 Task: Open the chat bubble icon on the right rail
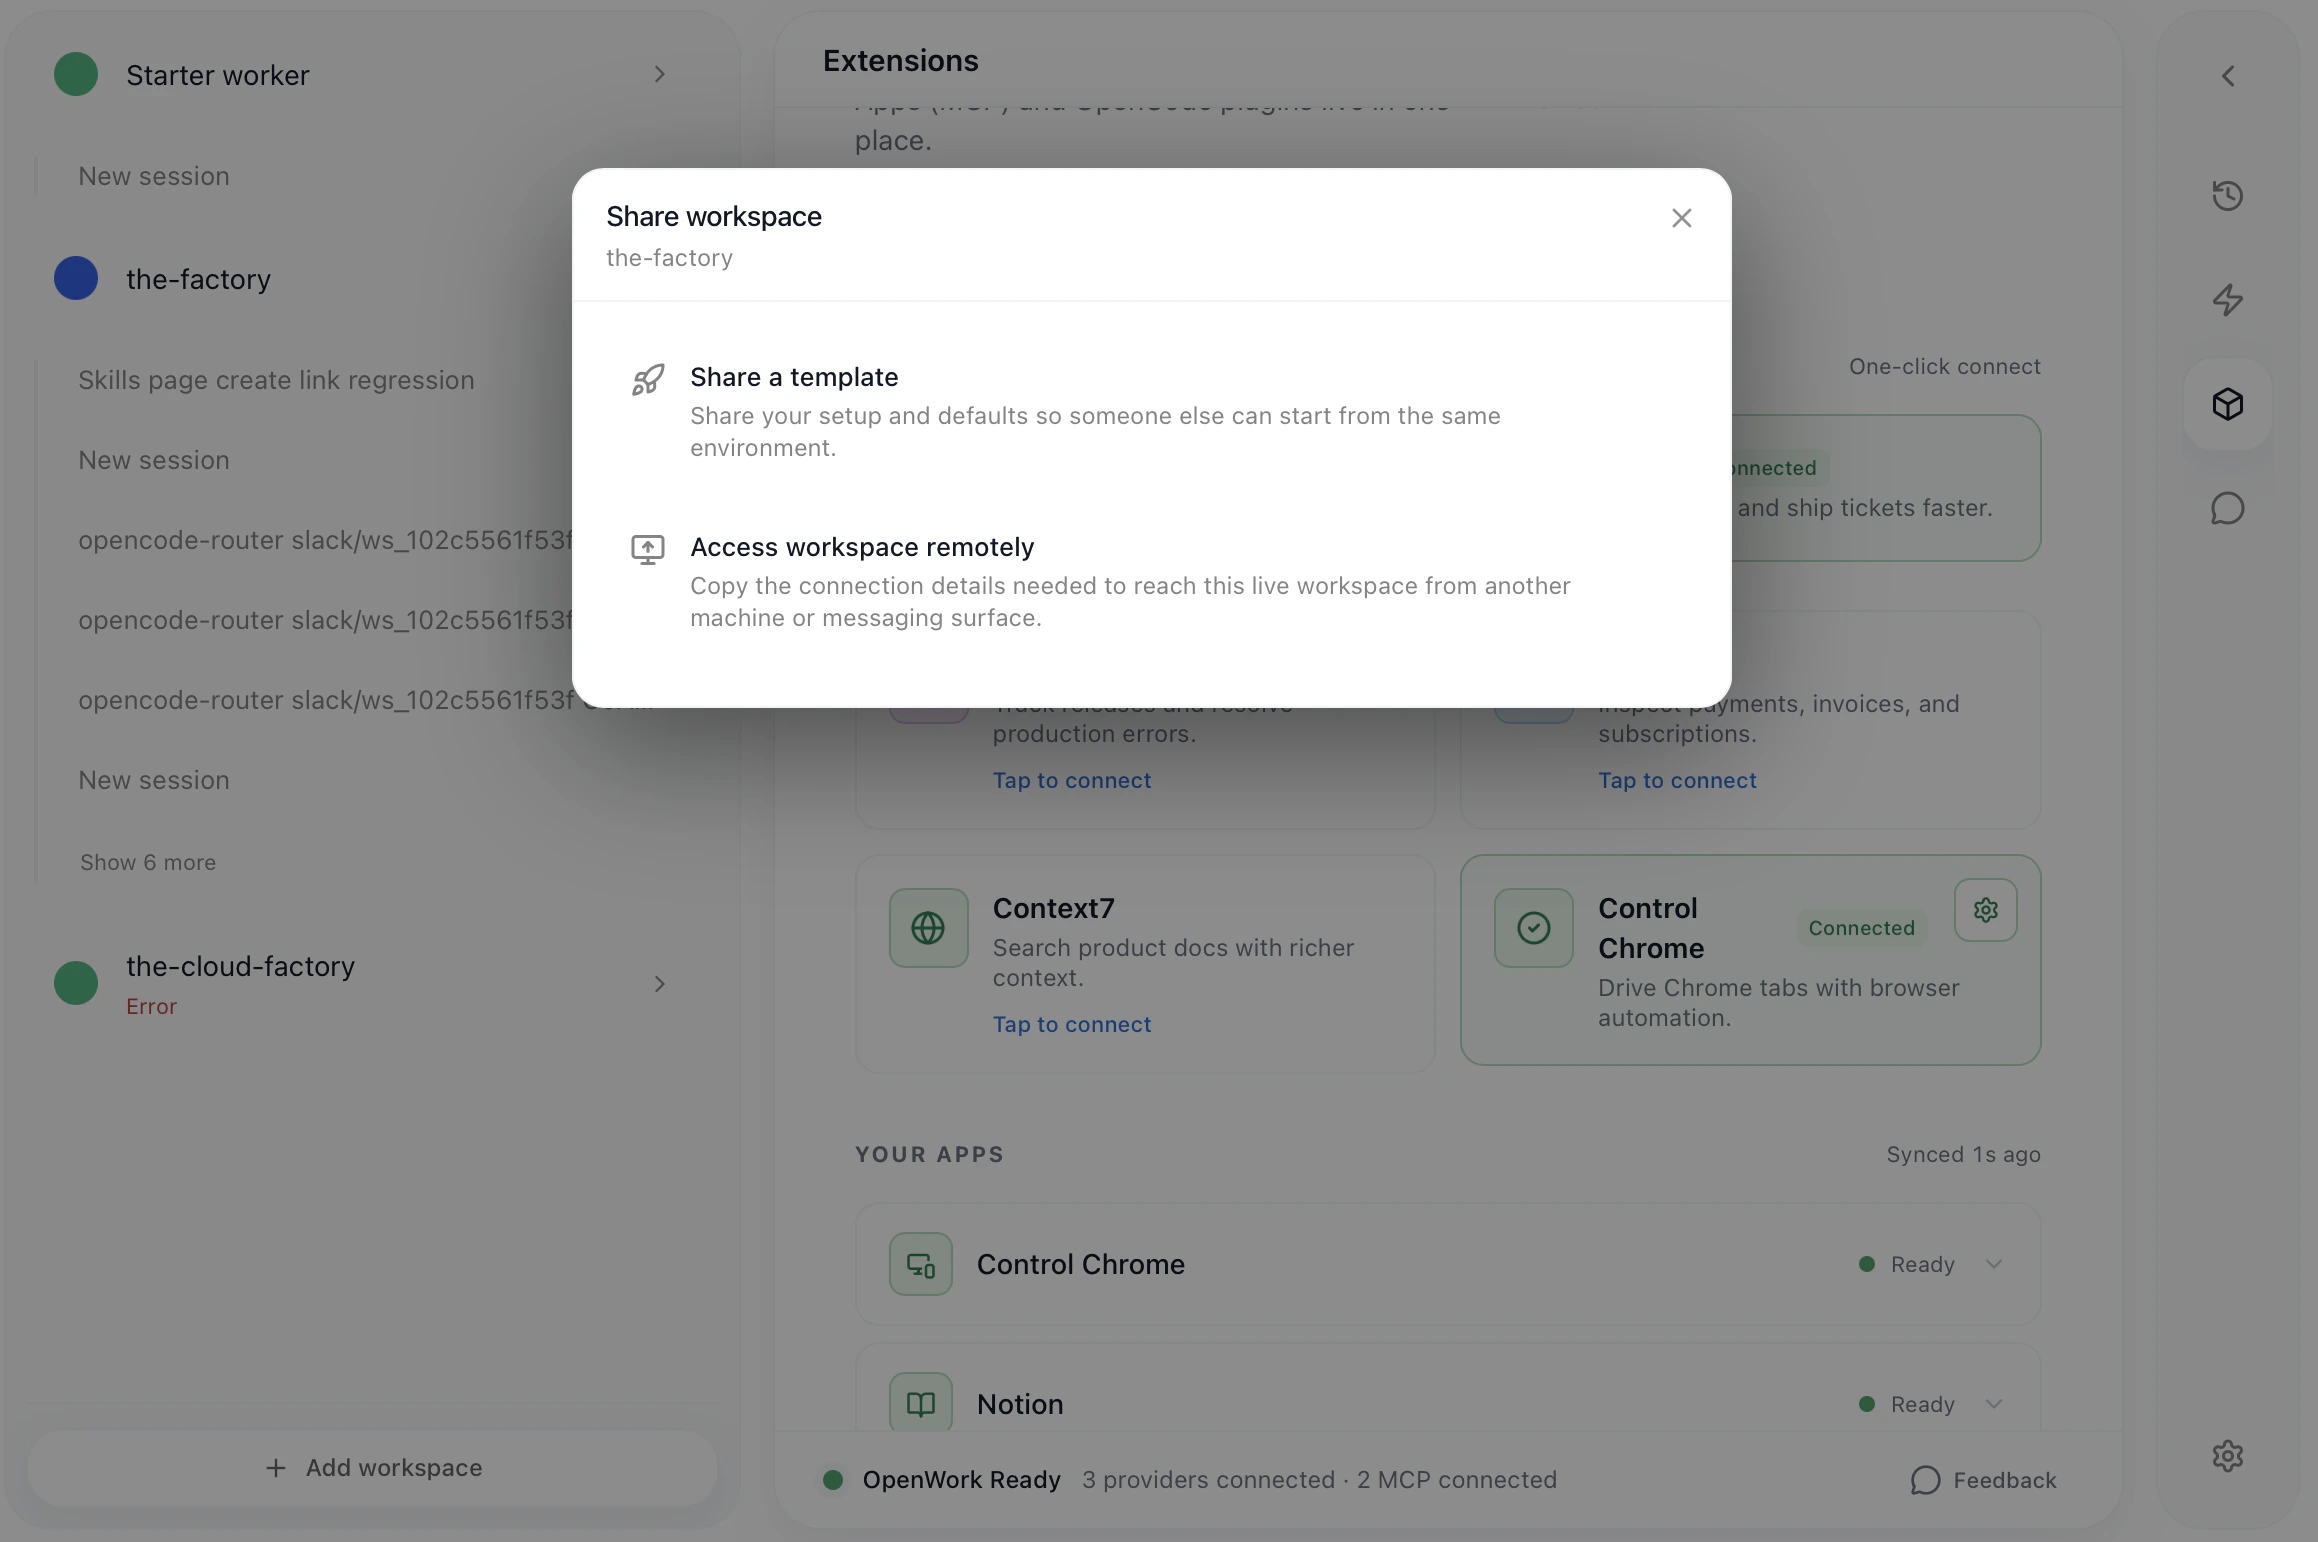(x=2228, y=508)
